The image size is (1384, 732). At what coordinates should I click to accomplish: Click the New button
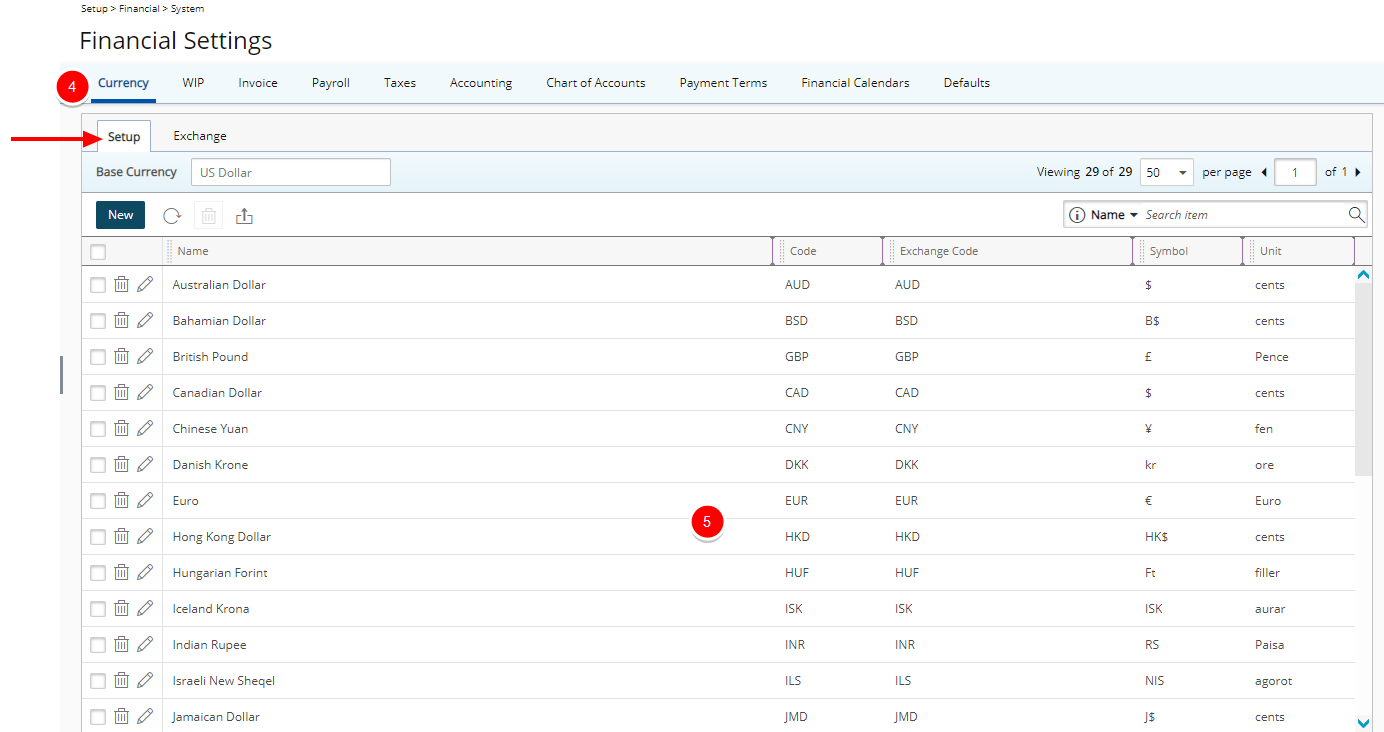click(x=120, y=215)
